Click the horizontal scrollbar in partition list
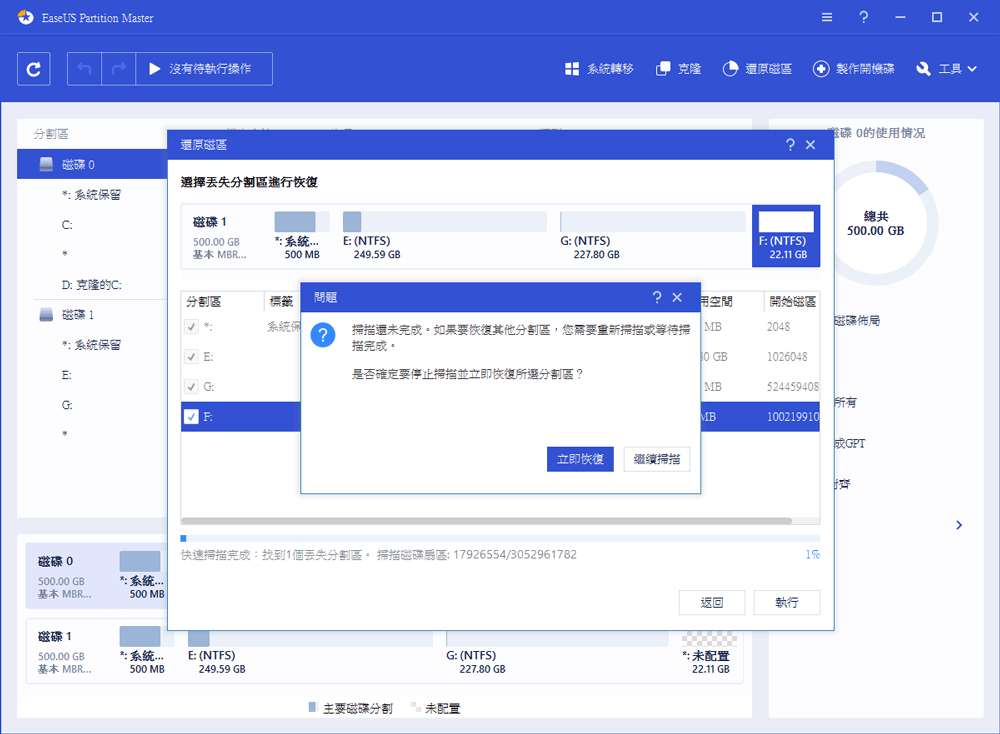 (x=487, y=521)
